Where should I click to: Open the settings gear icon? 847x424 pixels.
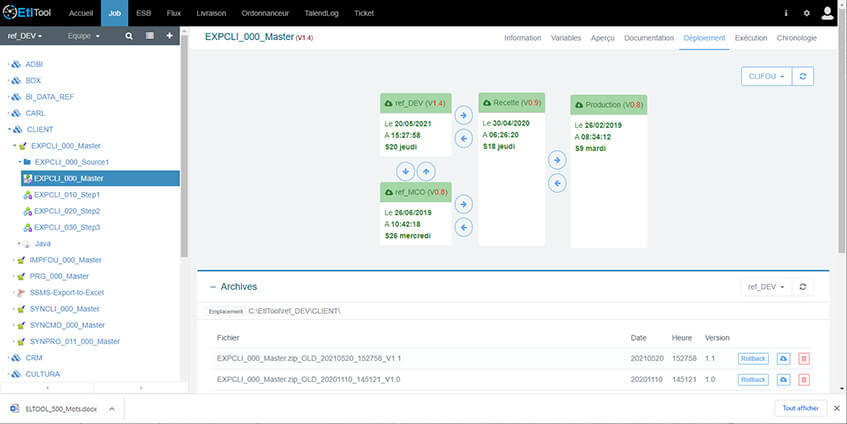[x=806, y=13]
